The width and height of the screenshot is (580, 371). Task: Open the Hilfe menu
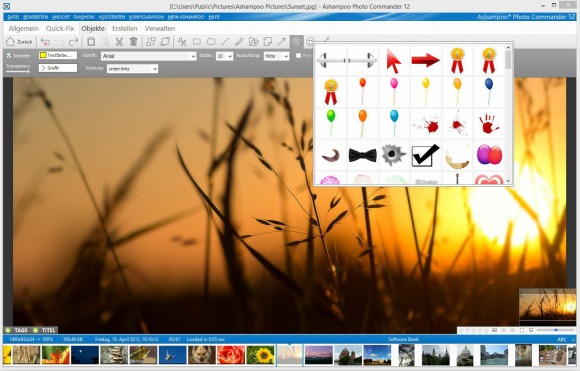(214, 17)
